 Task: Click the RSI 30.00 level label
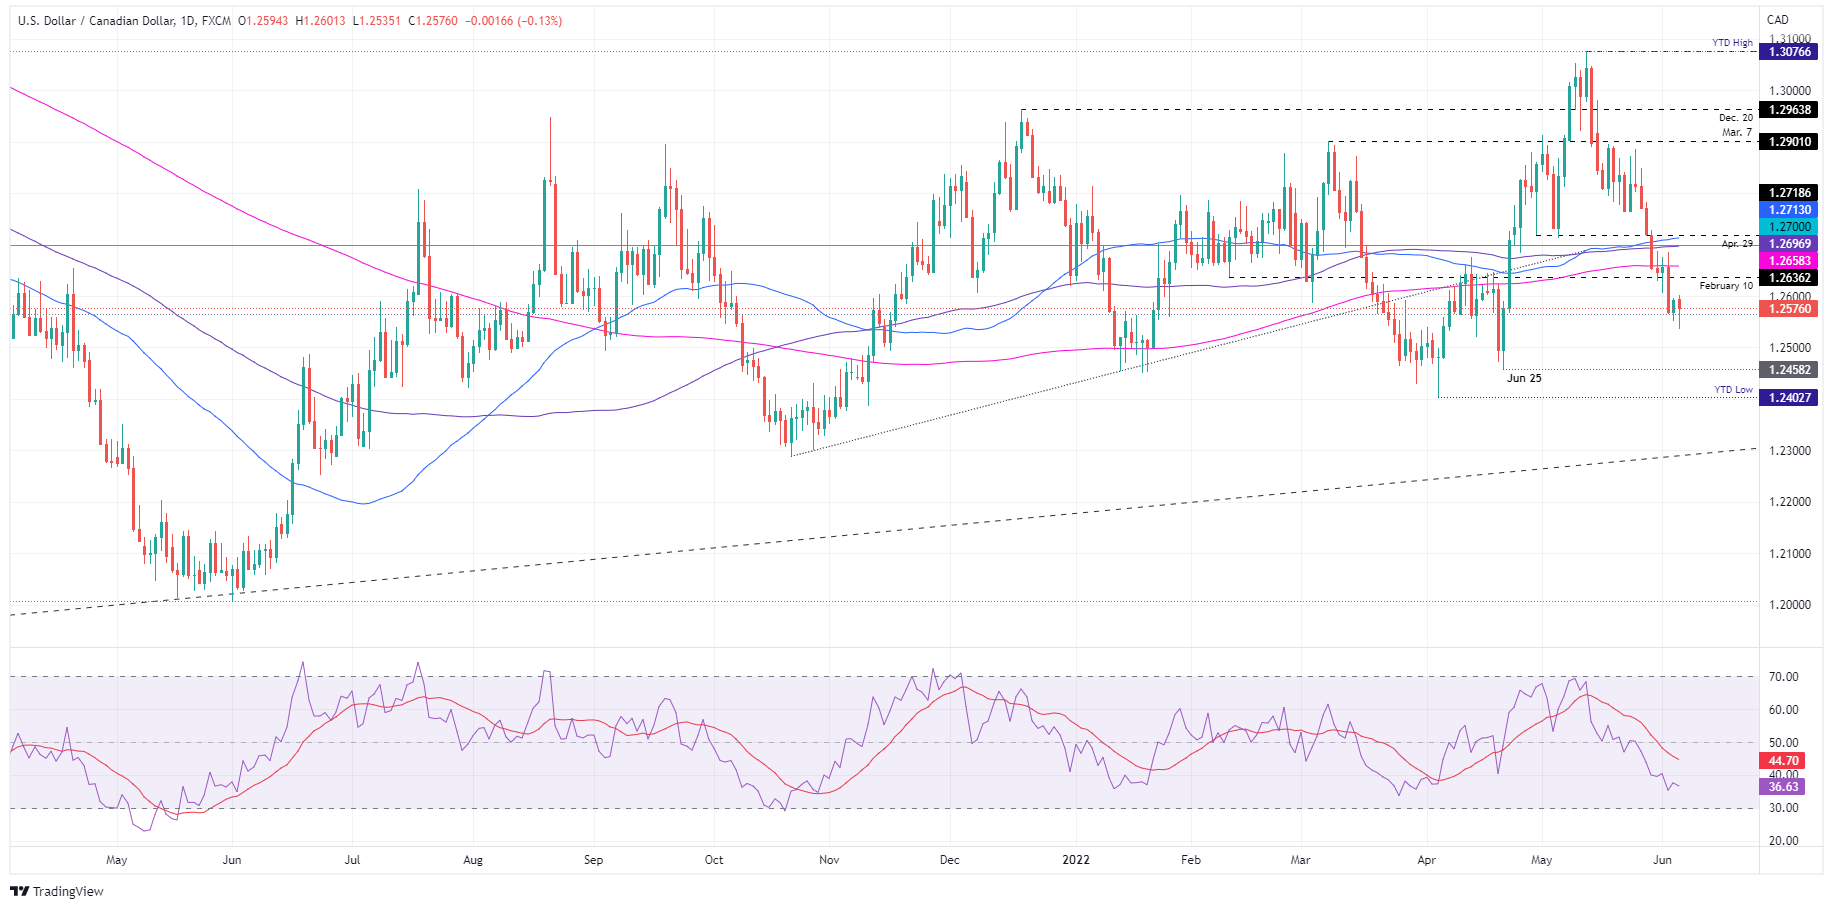click(x=1783, y=808)
